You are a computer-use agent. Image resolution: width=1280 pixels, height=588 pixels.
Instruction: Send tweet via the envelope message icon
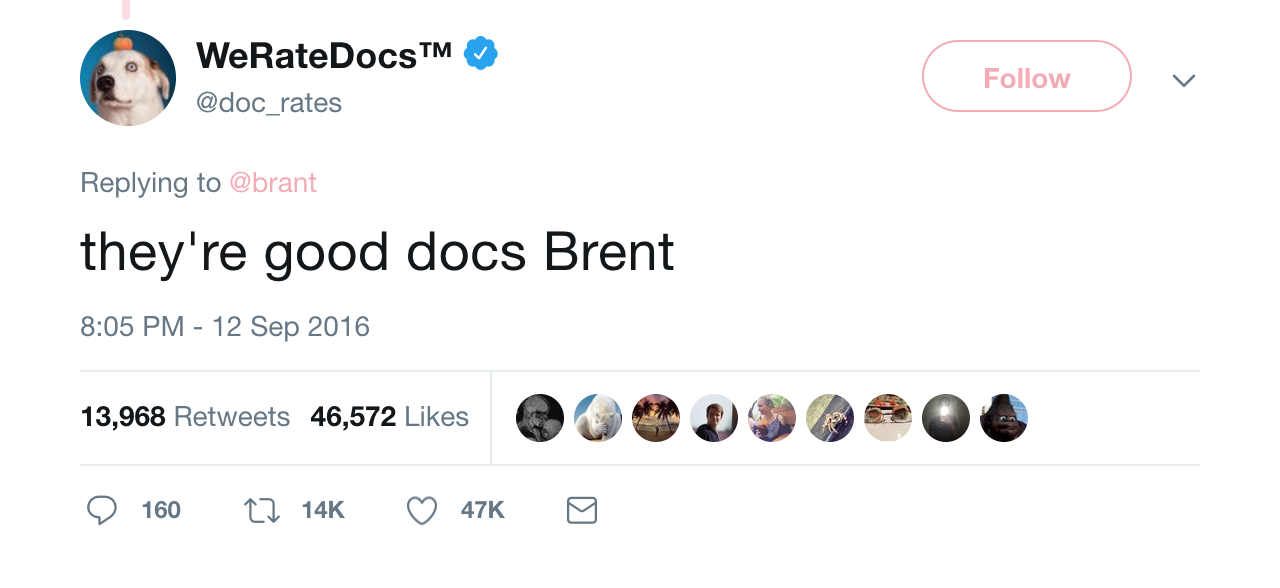581,510
